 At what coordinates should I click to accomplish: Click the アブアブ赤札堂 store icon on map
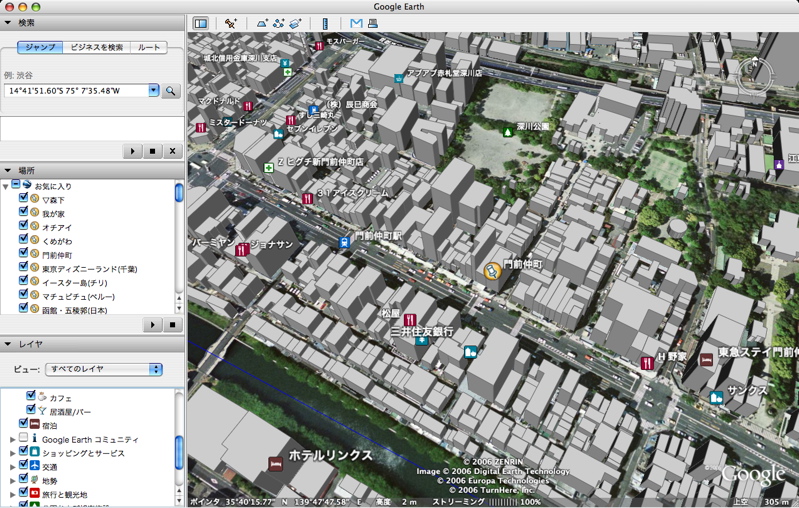(x=398, y=78)
